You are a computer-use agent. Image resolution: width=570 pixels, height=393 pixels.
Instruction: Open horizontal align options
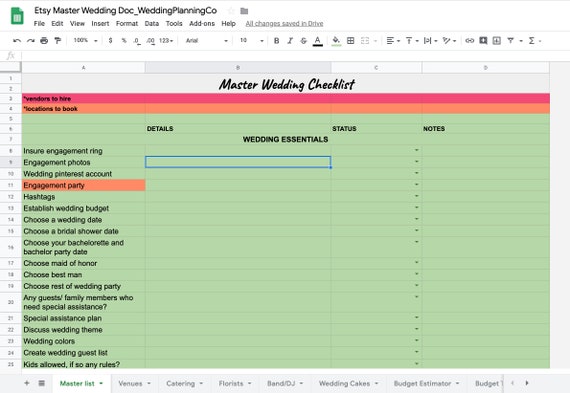(393, 41)
